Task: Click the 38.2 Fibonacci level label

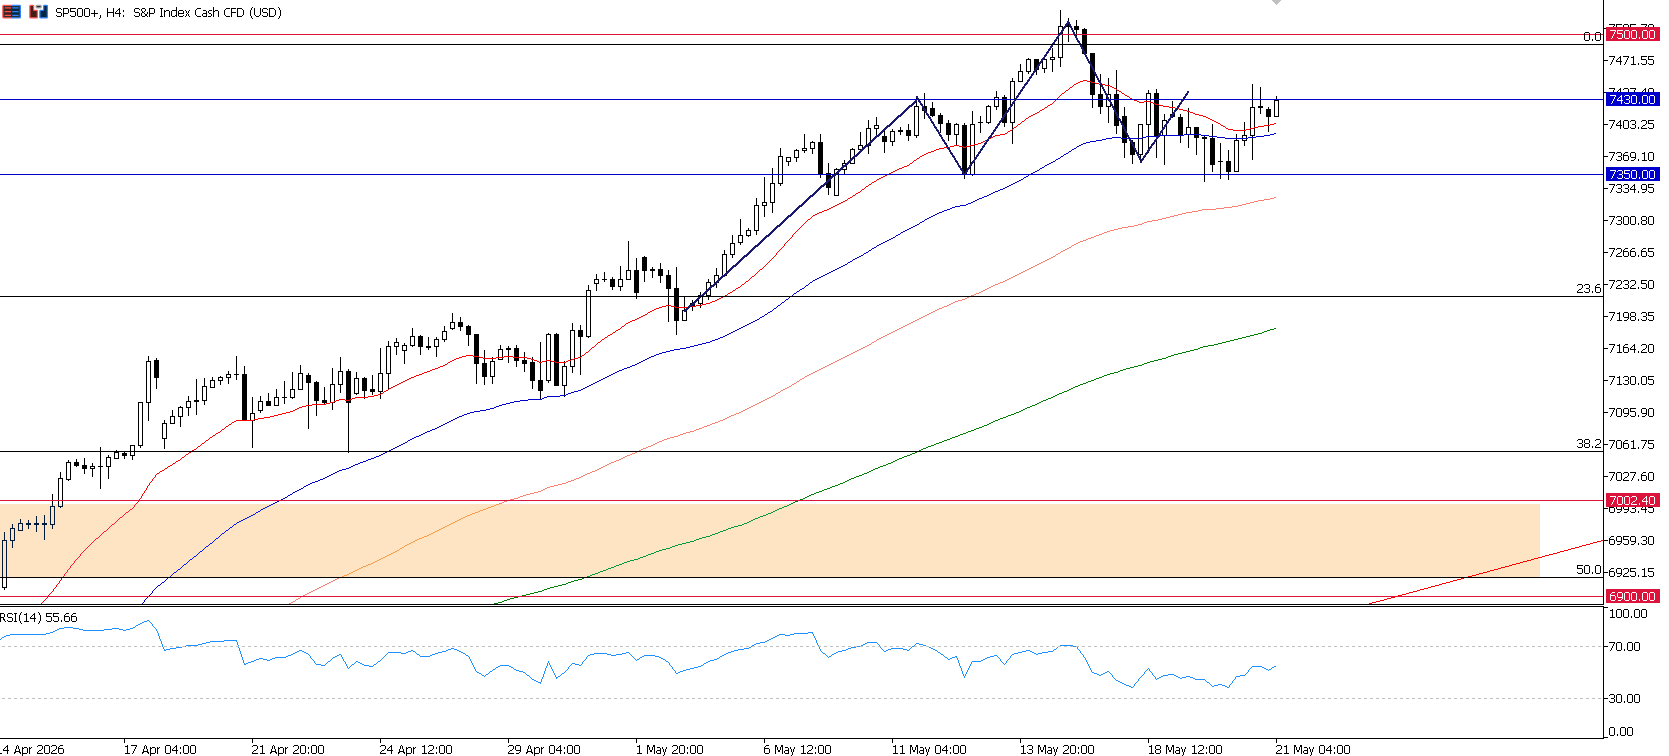Action: click(x=1589, y=444)
